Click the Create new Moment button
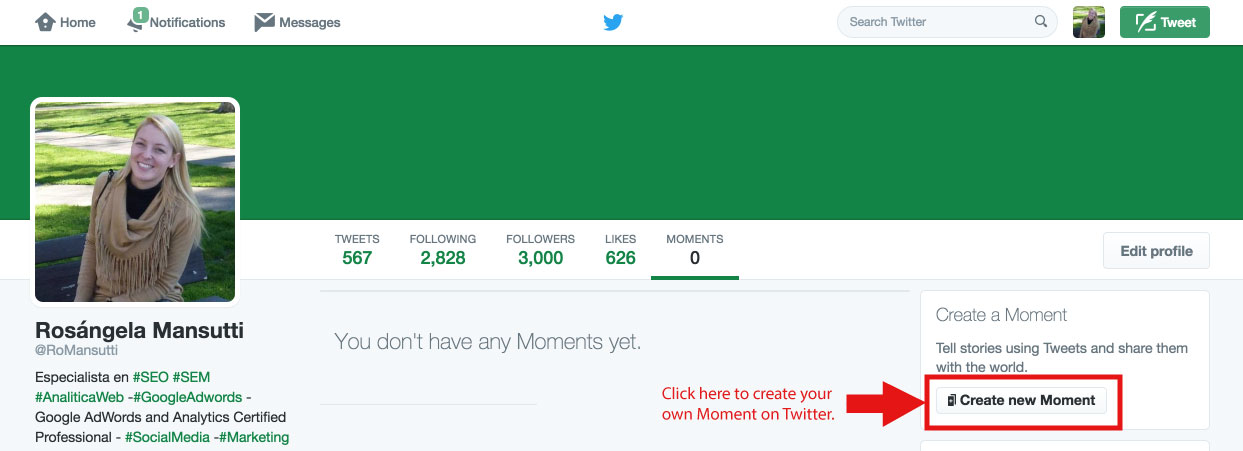 click(1021, 400)
